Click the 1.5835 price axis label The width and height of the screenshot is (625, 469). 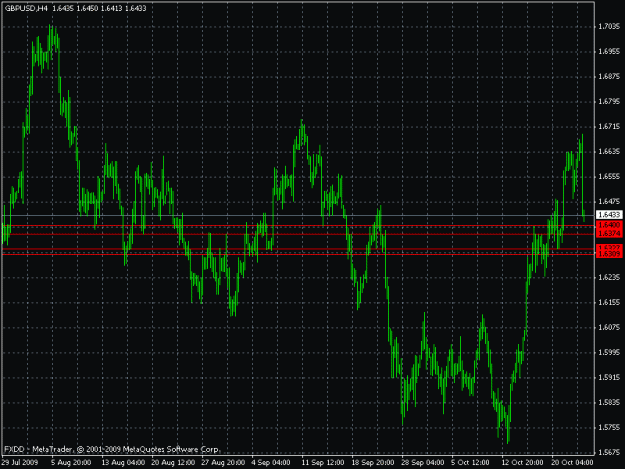pos(609,402)
